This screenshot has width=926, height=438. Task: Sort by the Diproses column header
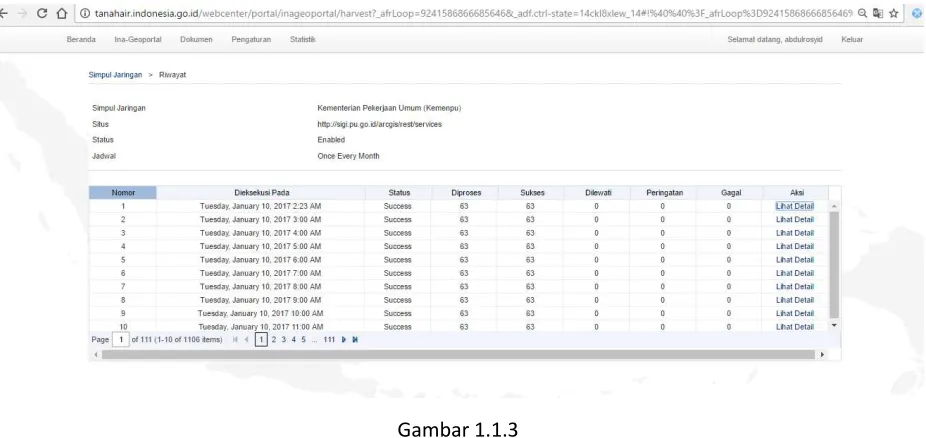point(465,192)
